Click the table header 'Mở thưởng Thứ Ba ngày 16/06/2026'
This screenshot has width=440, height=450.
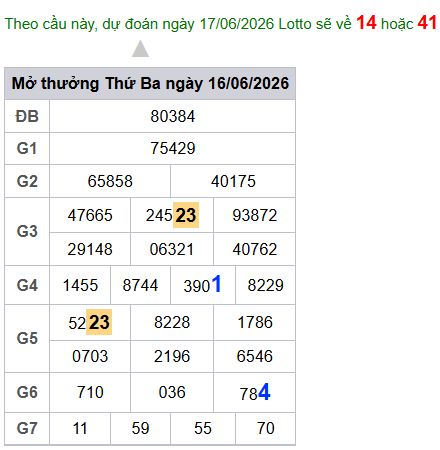[x=150, y=83]
